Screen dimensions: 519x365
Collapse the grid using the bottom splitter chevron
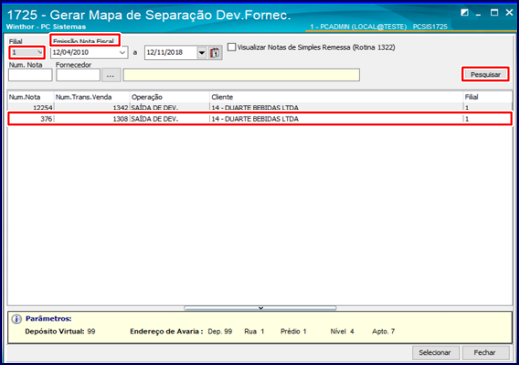click(x=260, y=308)
